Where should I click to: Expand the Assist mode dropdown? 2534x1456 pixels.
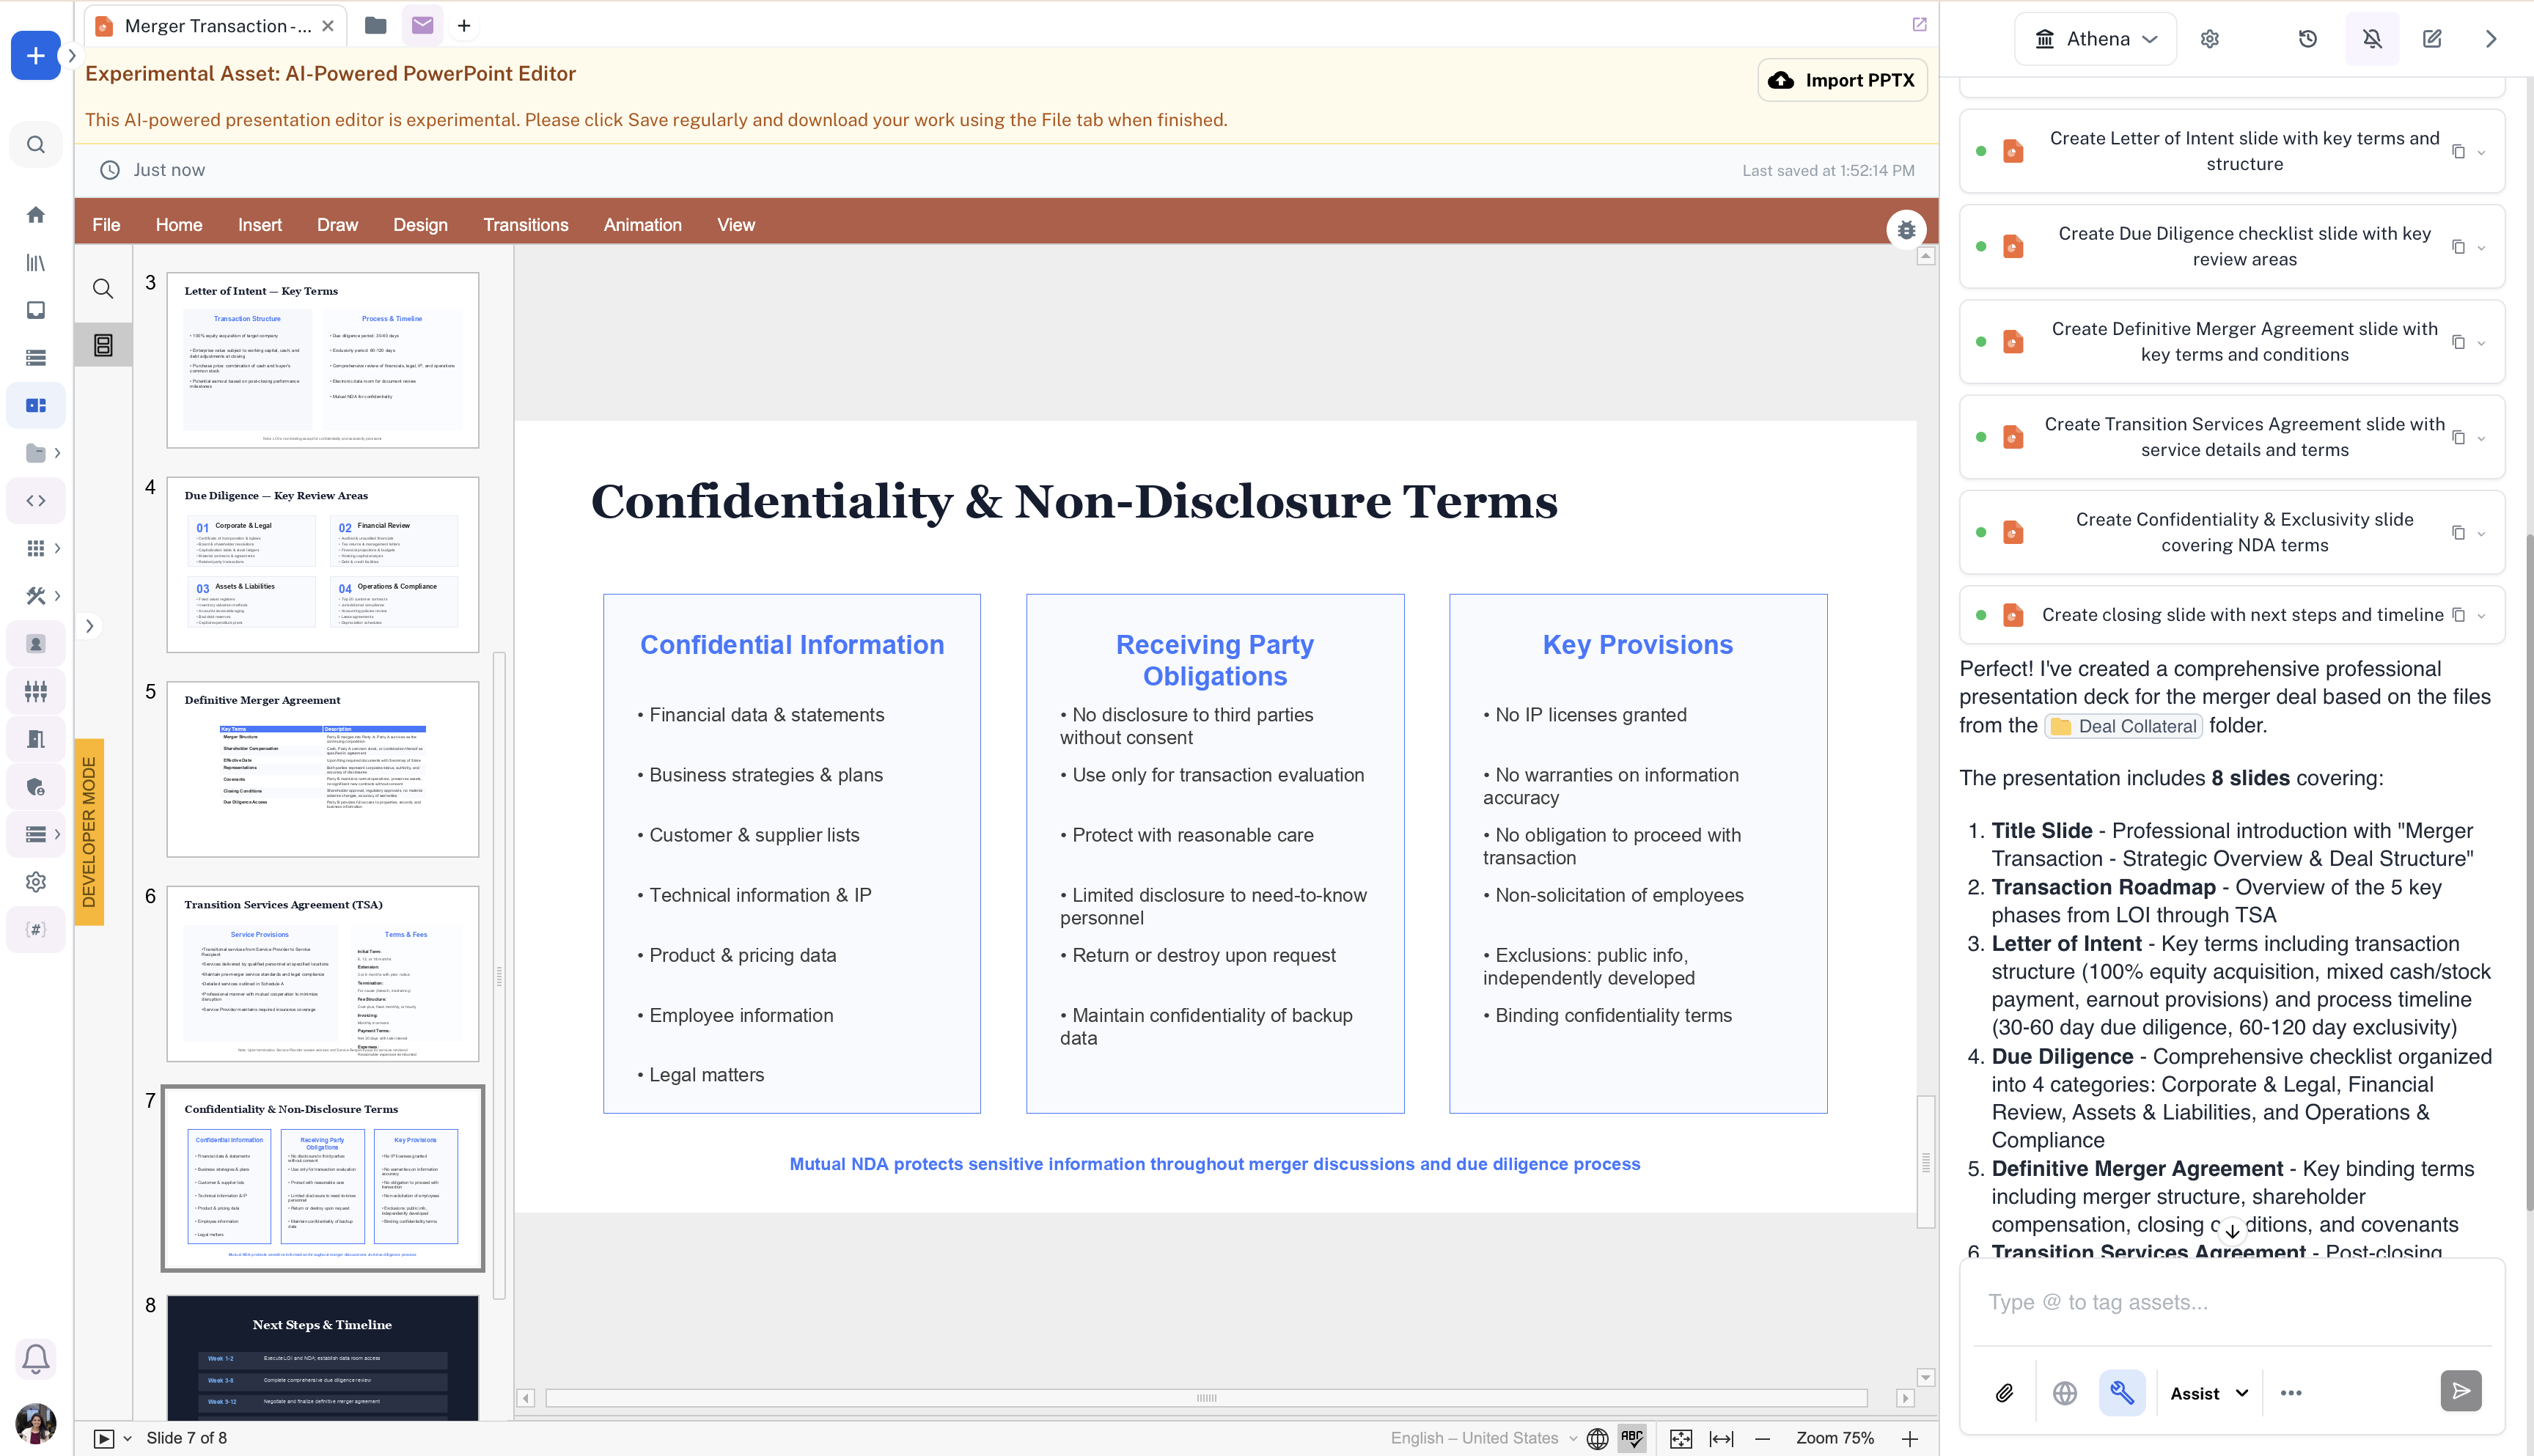click(2208, 1393)
